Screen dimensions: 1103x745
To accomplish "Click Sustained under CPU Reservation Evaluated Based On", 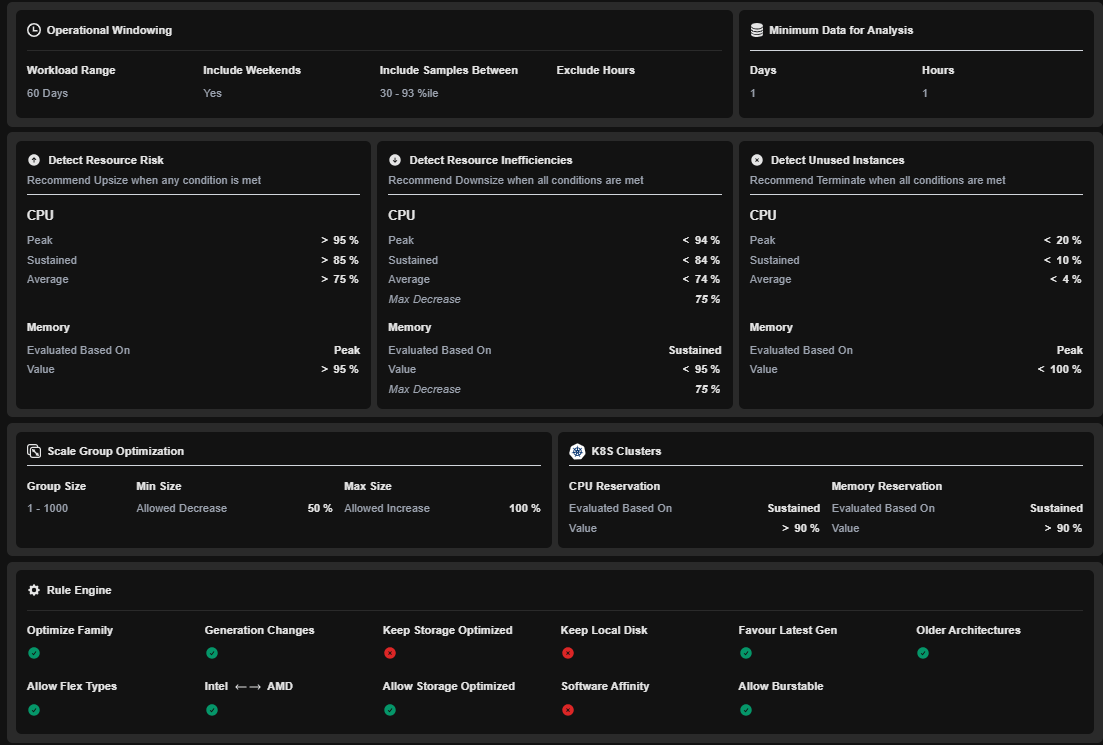I will tap(793, 508).
